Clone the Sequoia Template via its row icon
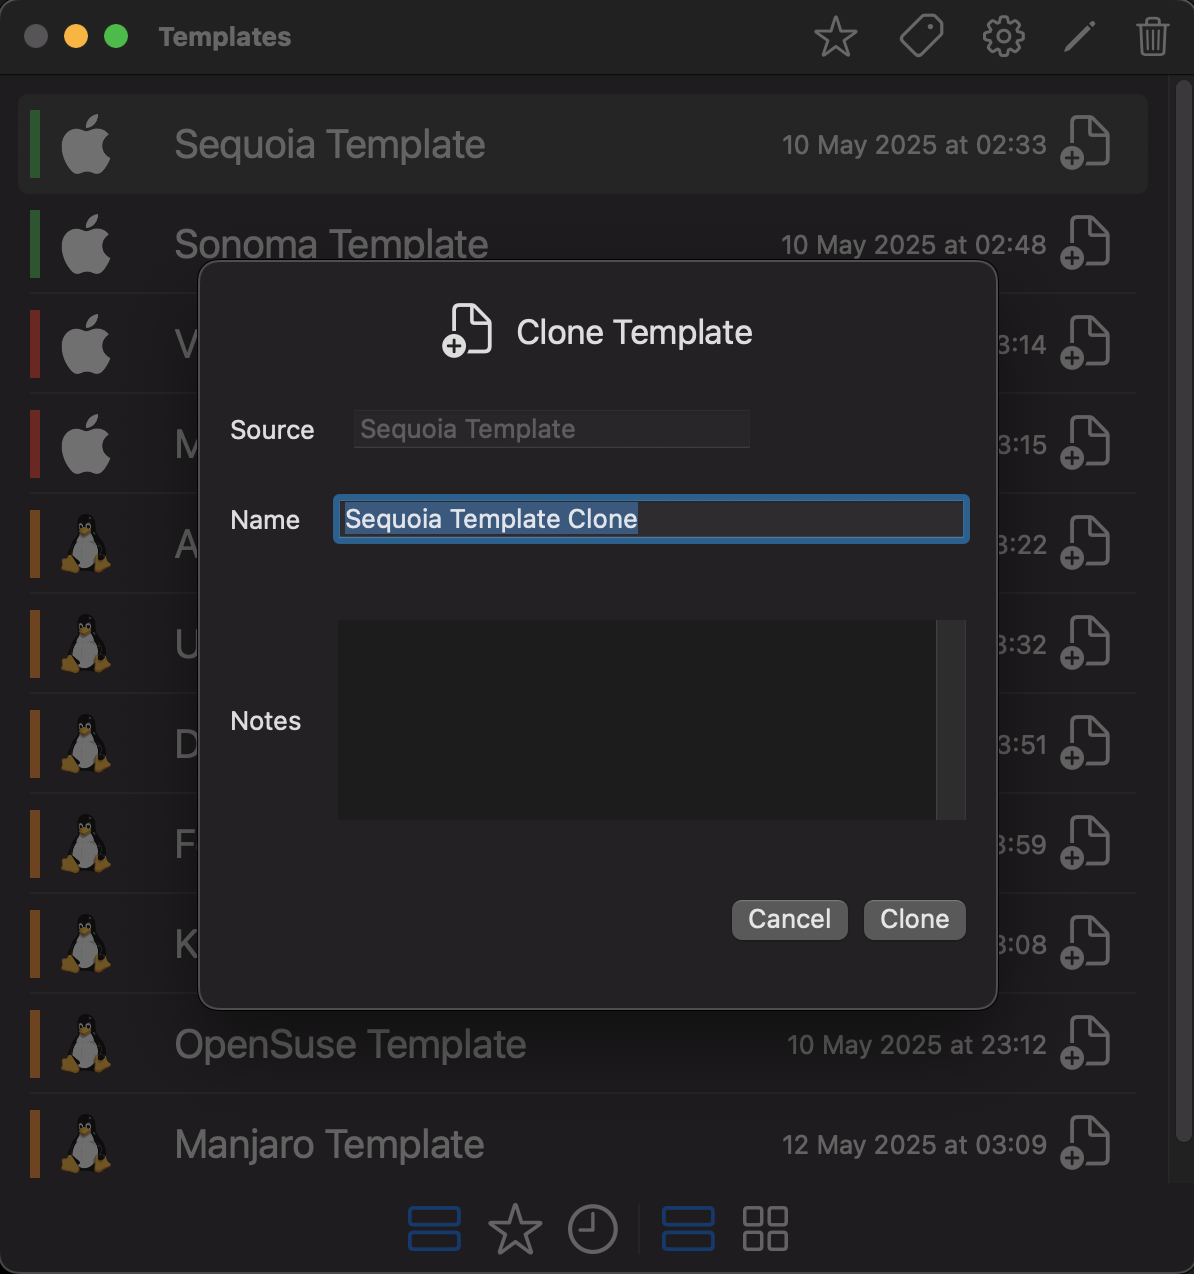The height and width of the screenshot is (1274, 1194). [x=1085, y=142]
